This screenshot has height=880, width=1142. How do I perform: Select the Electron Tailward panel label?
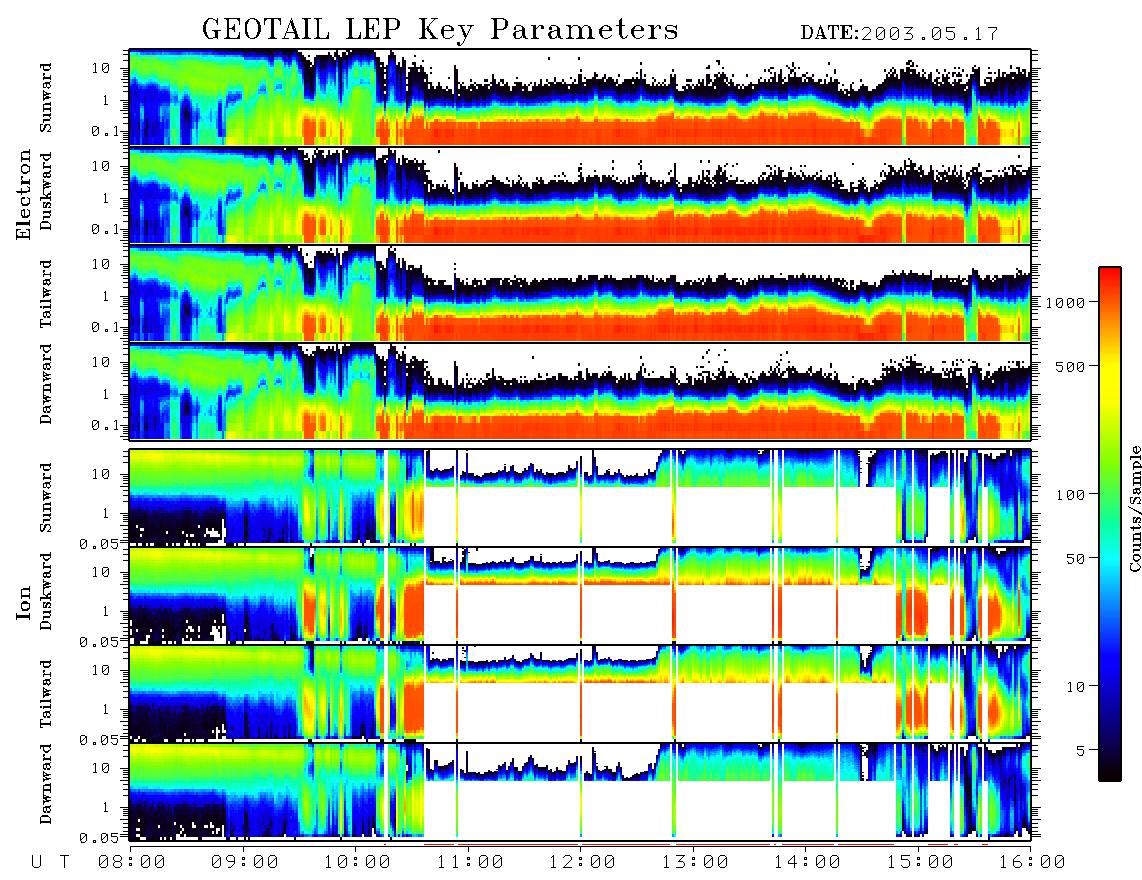46,293
